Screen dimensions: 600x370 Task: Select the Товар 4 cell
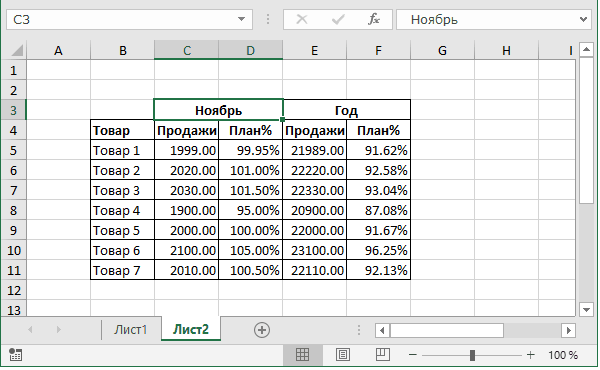tap(122, 210)
